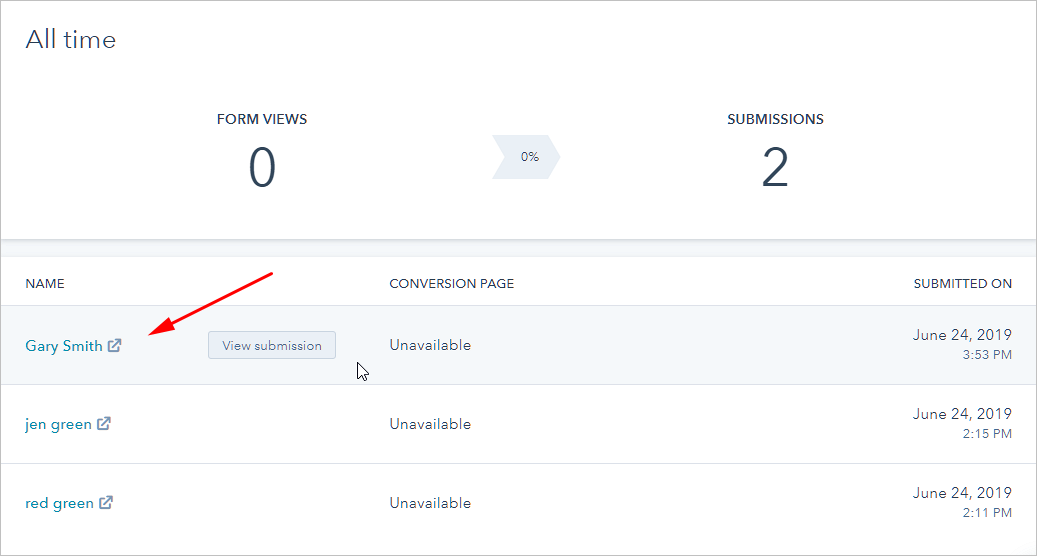Click the Submissions count of 2

[775, 168]
